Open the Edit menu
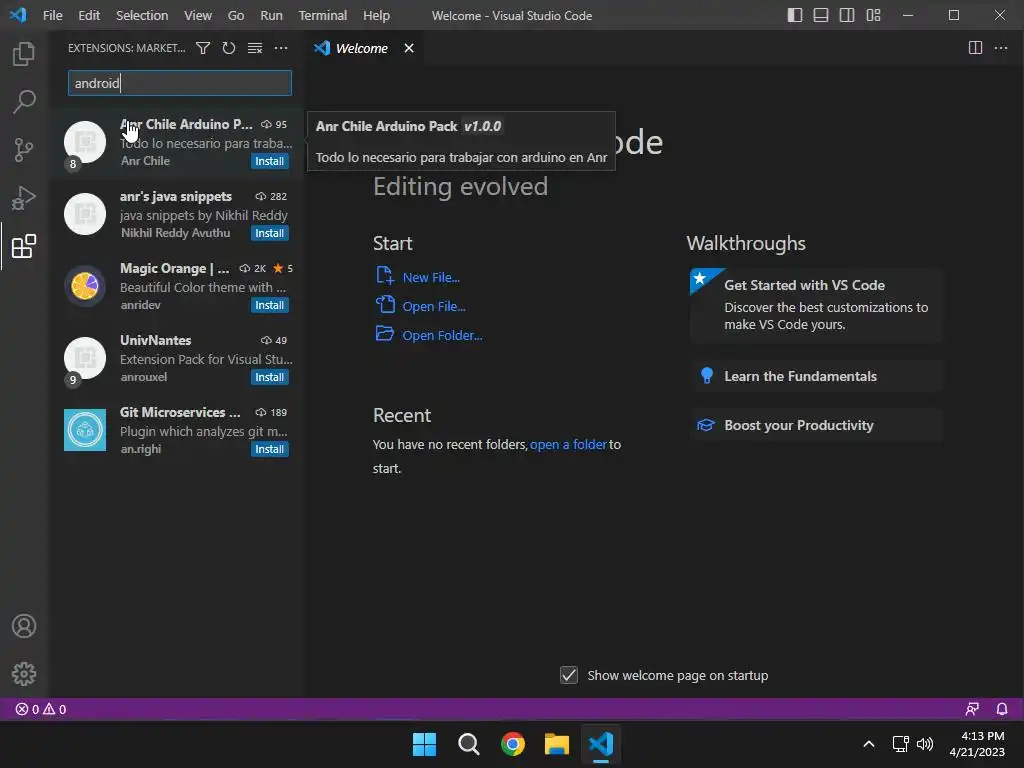Viewport: 1024px width, 768px height. coord(89,15)
